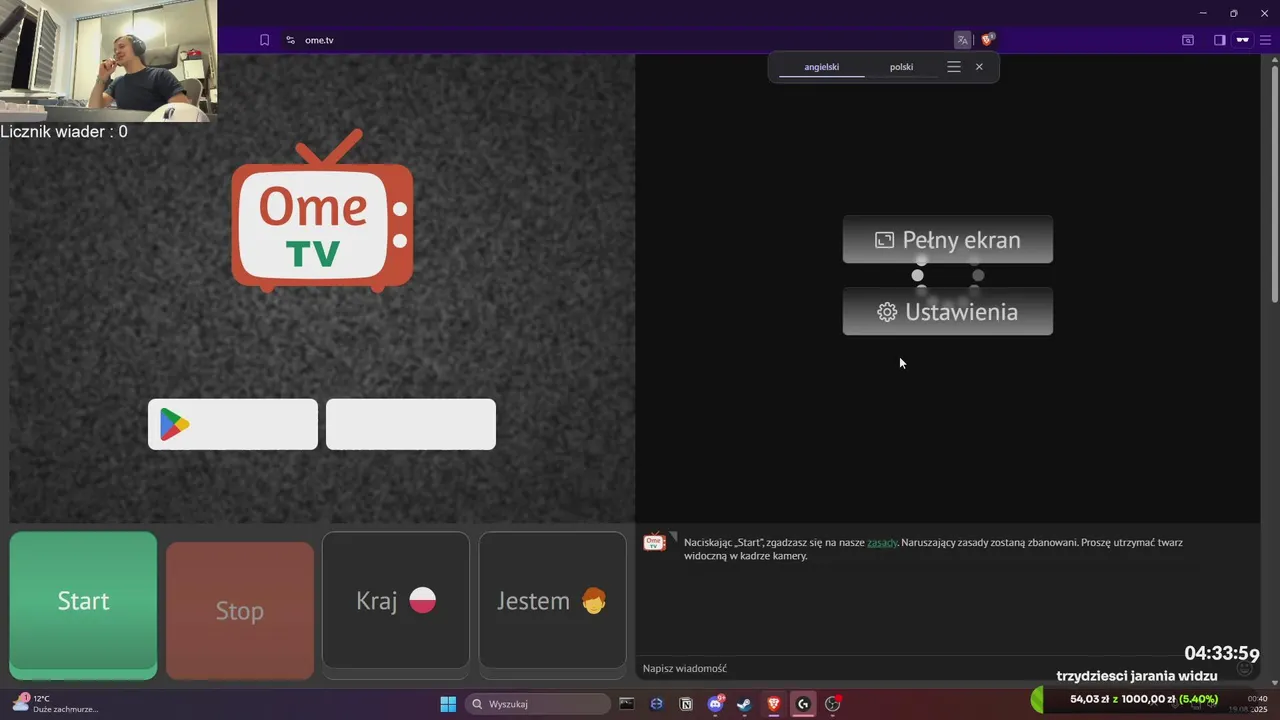The height and width of the screenshot is (720, 1280).
Task: Select the angielski tab in translate popup
Action: point(822,67)
